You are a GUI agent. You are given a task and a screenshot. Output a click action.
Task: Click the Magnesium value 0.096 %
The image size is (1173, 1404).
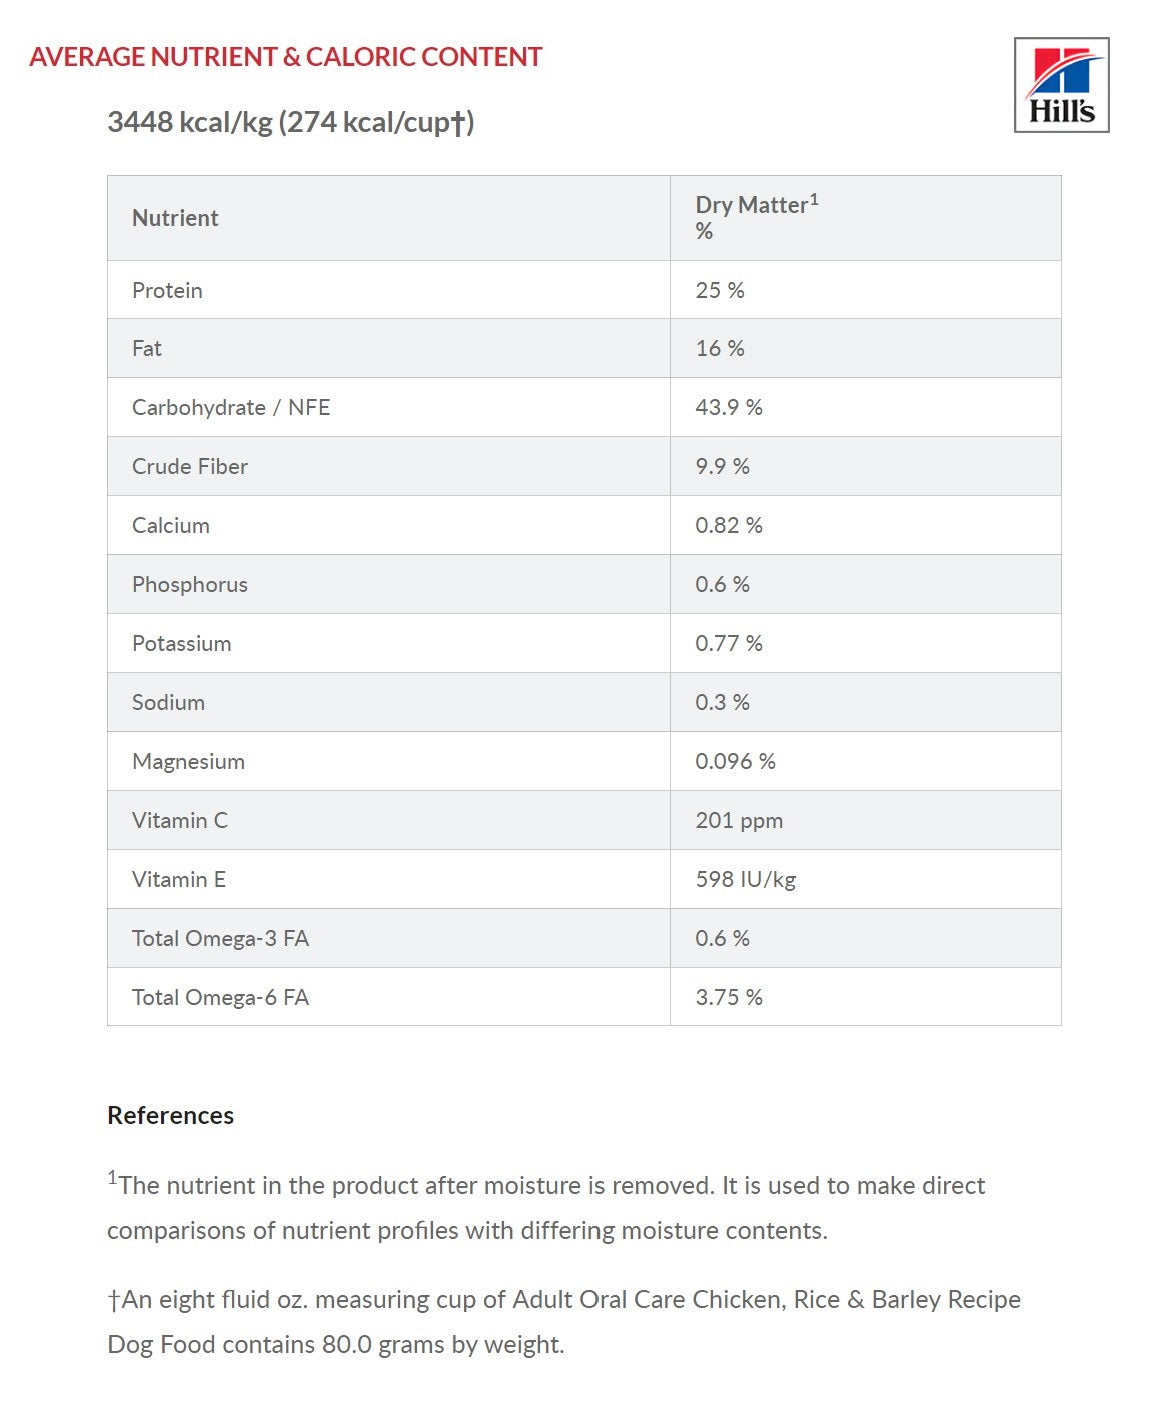pos(735,761)
